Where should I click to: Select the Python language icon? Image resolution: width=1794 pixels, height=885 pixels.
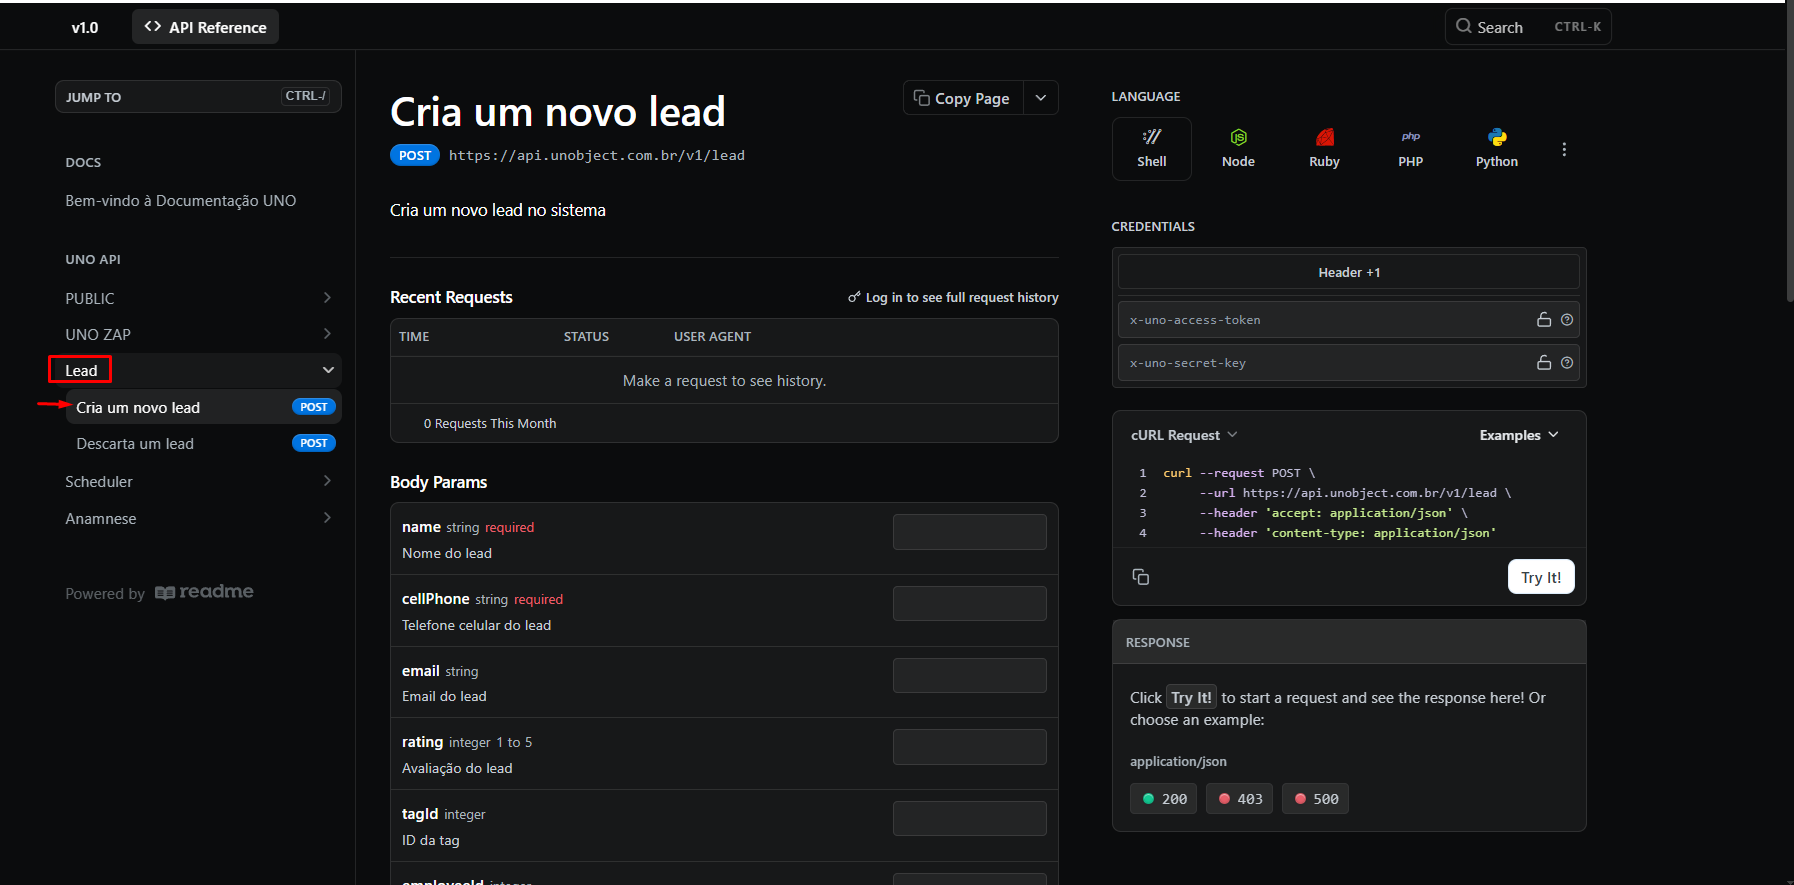[1496, 149]
